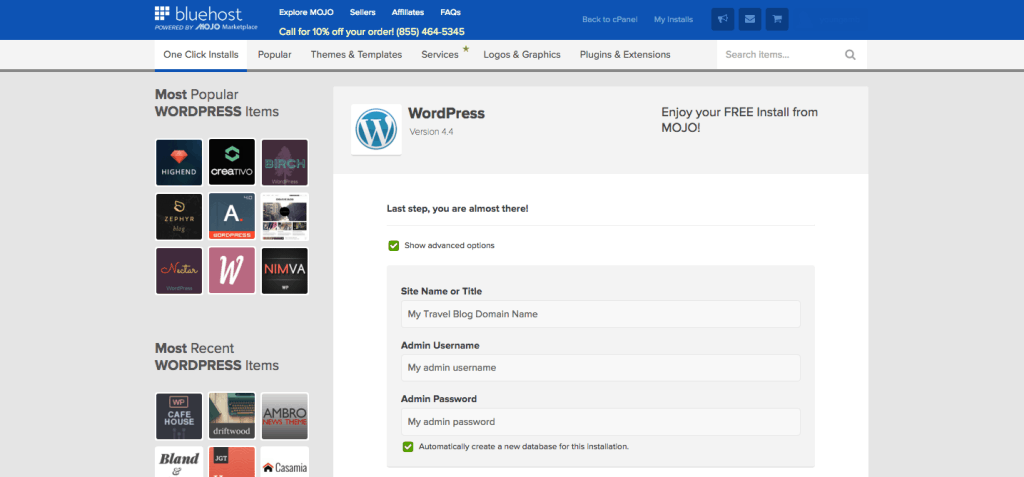Click the bluehost logo in header

click(206, 19)
